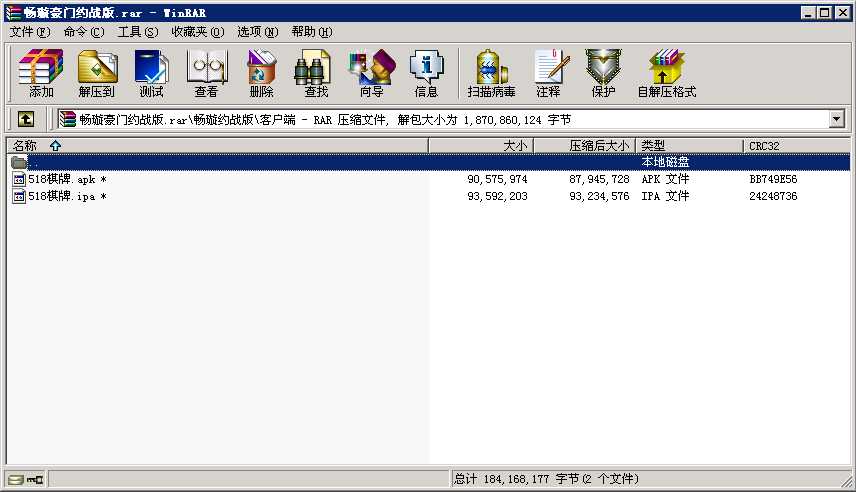The height and width of the screenshot is (492, 856).
Task: Open the Comment (注释) tool
Action: coord(549,73)
